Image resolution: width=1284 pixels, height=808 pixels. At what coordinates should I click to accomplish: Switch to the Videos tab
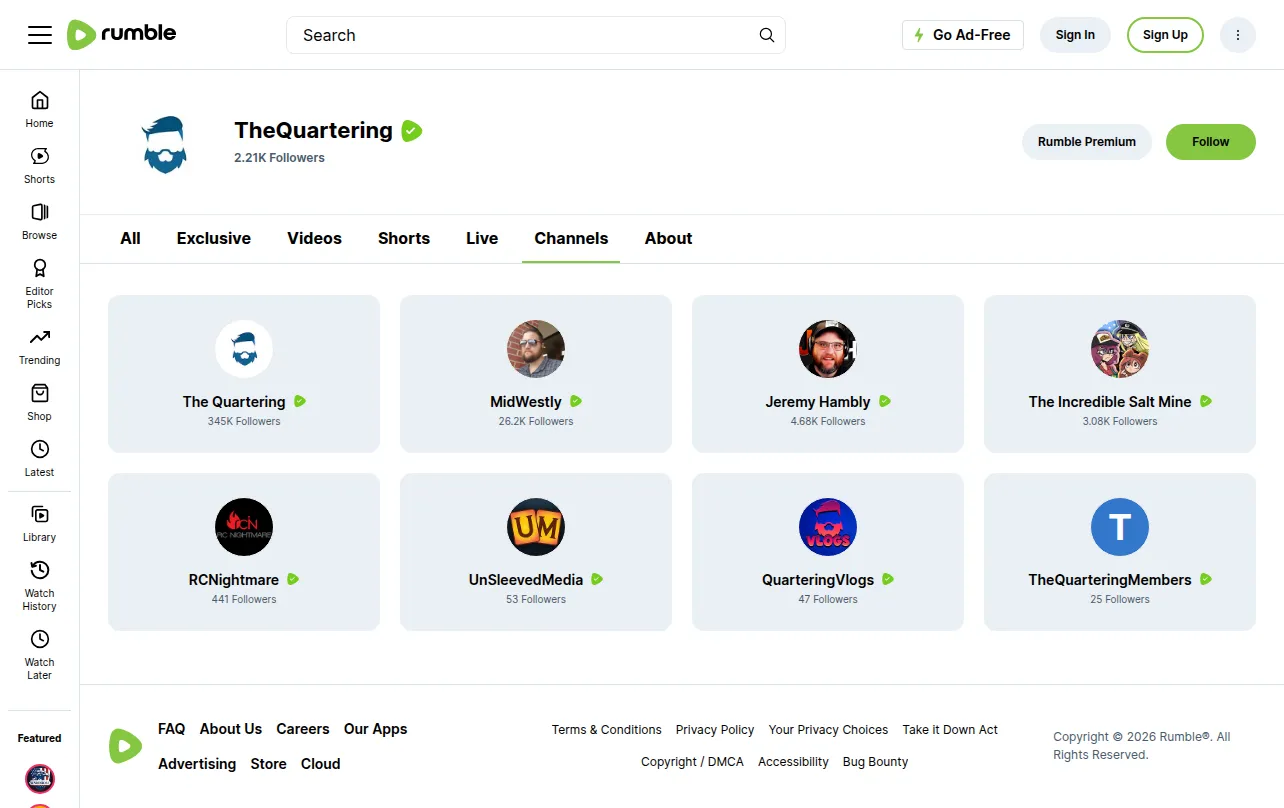[314, 239]
